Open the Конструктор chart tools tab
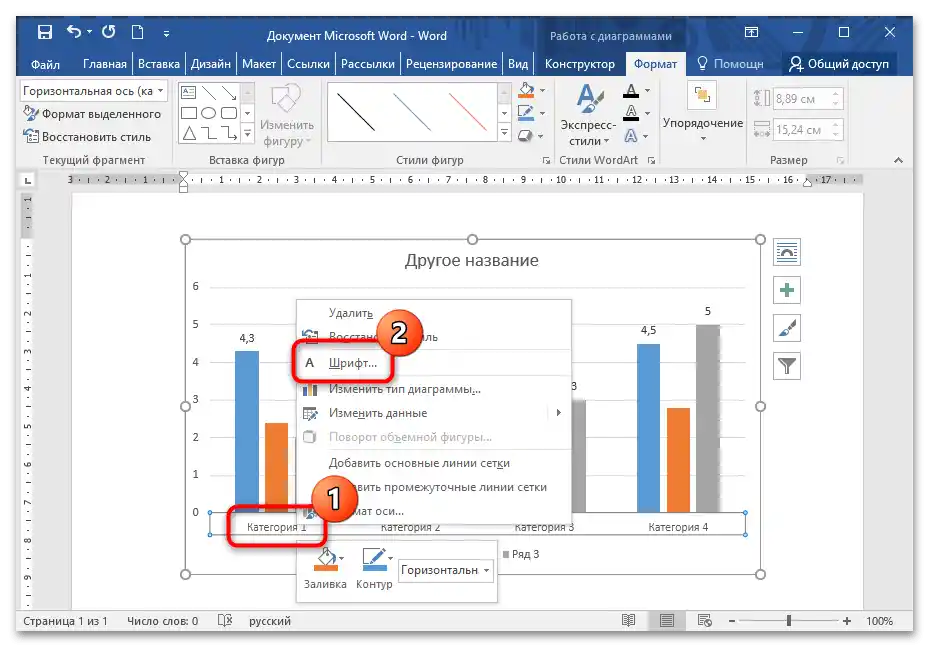Image resolution: width=929 pixels, height=647 pixels. click(x=580, y=64)
